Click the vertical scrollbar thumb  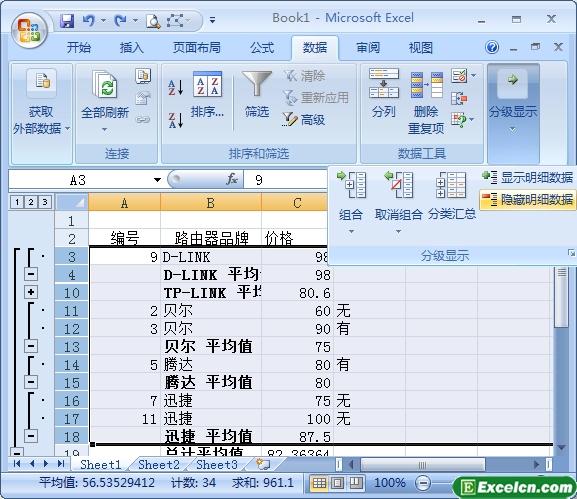562,297
